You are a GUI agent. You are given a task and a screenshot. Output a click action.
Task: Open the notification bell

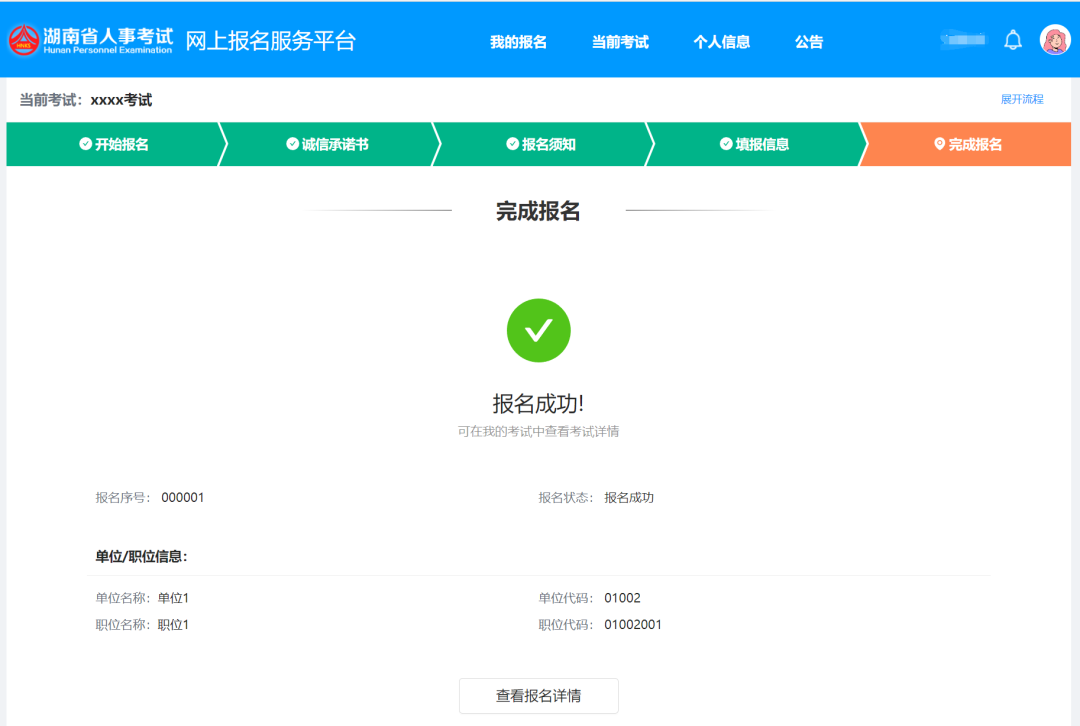click(1013, 40)
